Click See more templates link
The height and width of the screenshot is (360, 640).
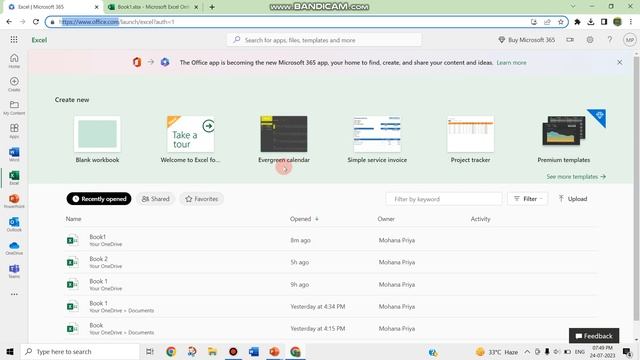[576, 176]
